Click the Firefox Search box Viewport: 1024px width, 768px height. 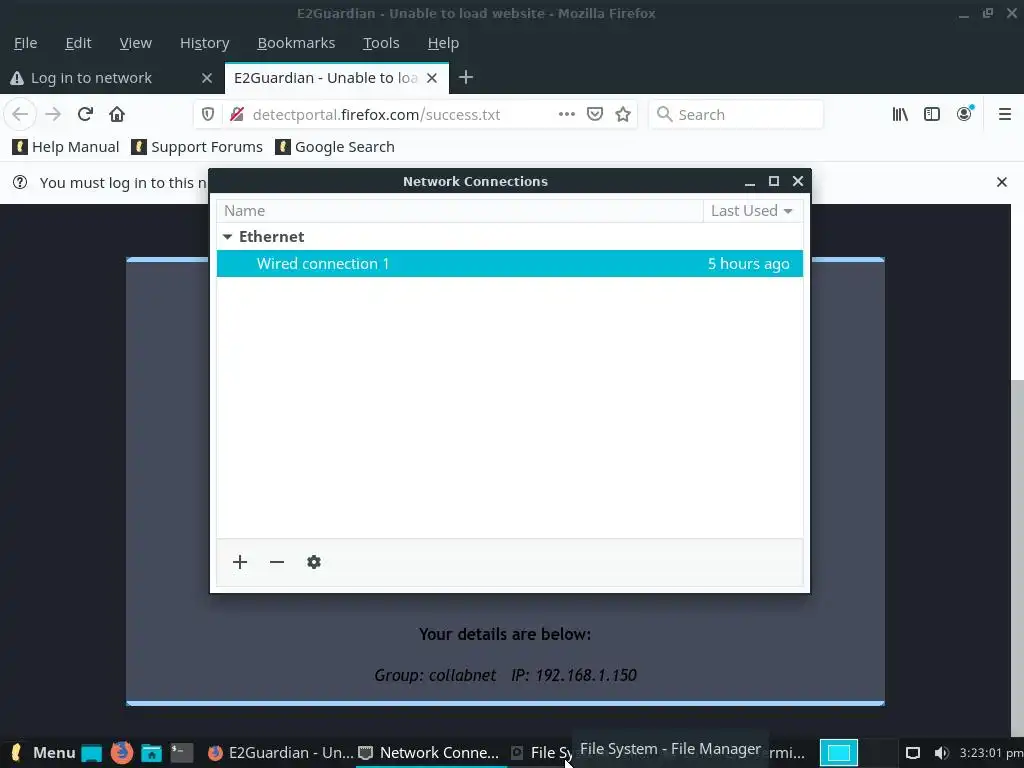pos(736,114)
